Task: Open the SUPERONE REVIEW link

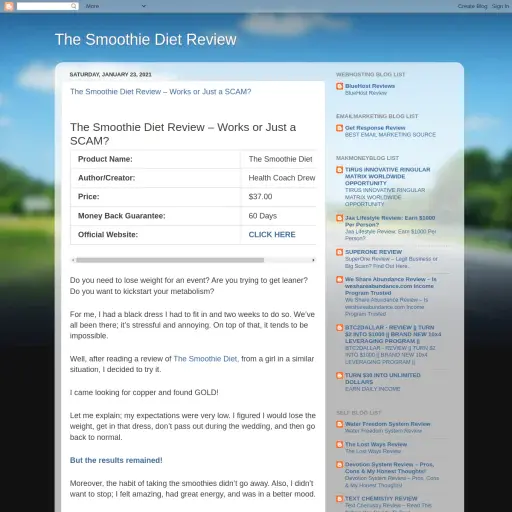Action: (373, 252)
